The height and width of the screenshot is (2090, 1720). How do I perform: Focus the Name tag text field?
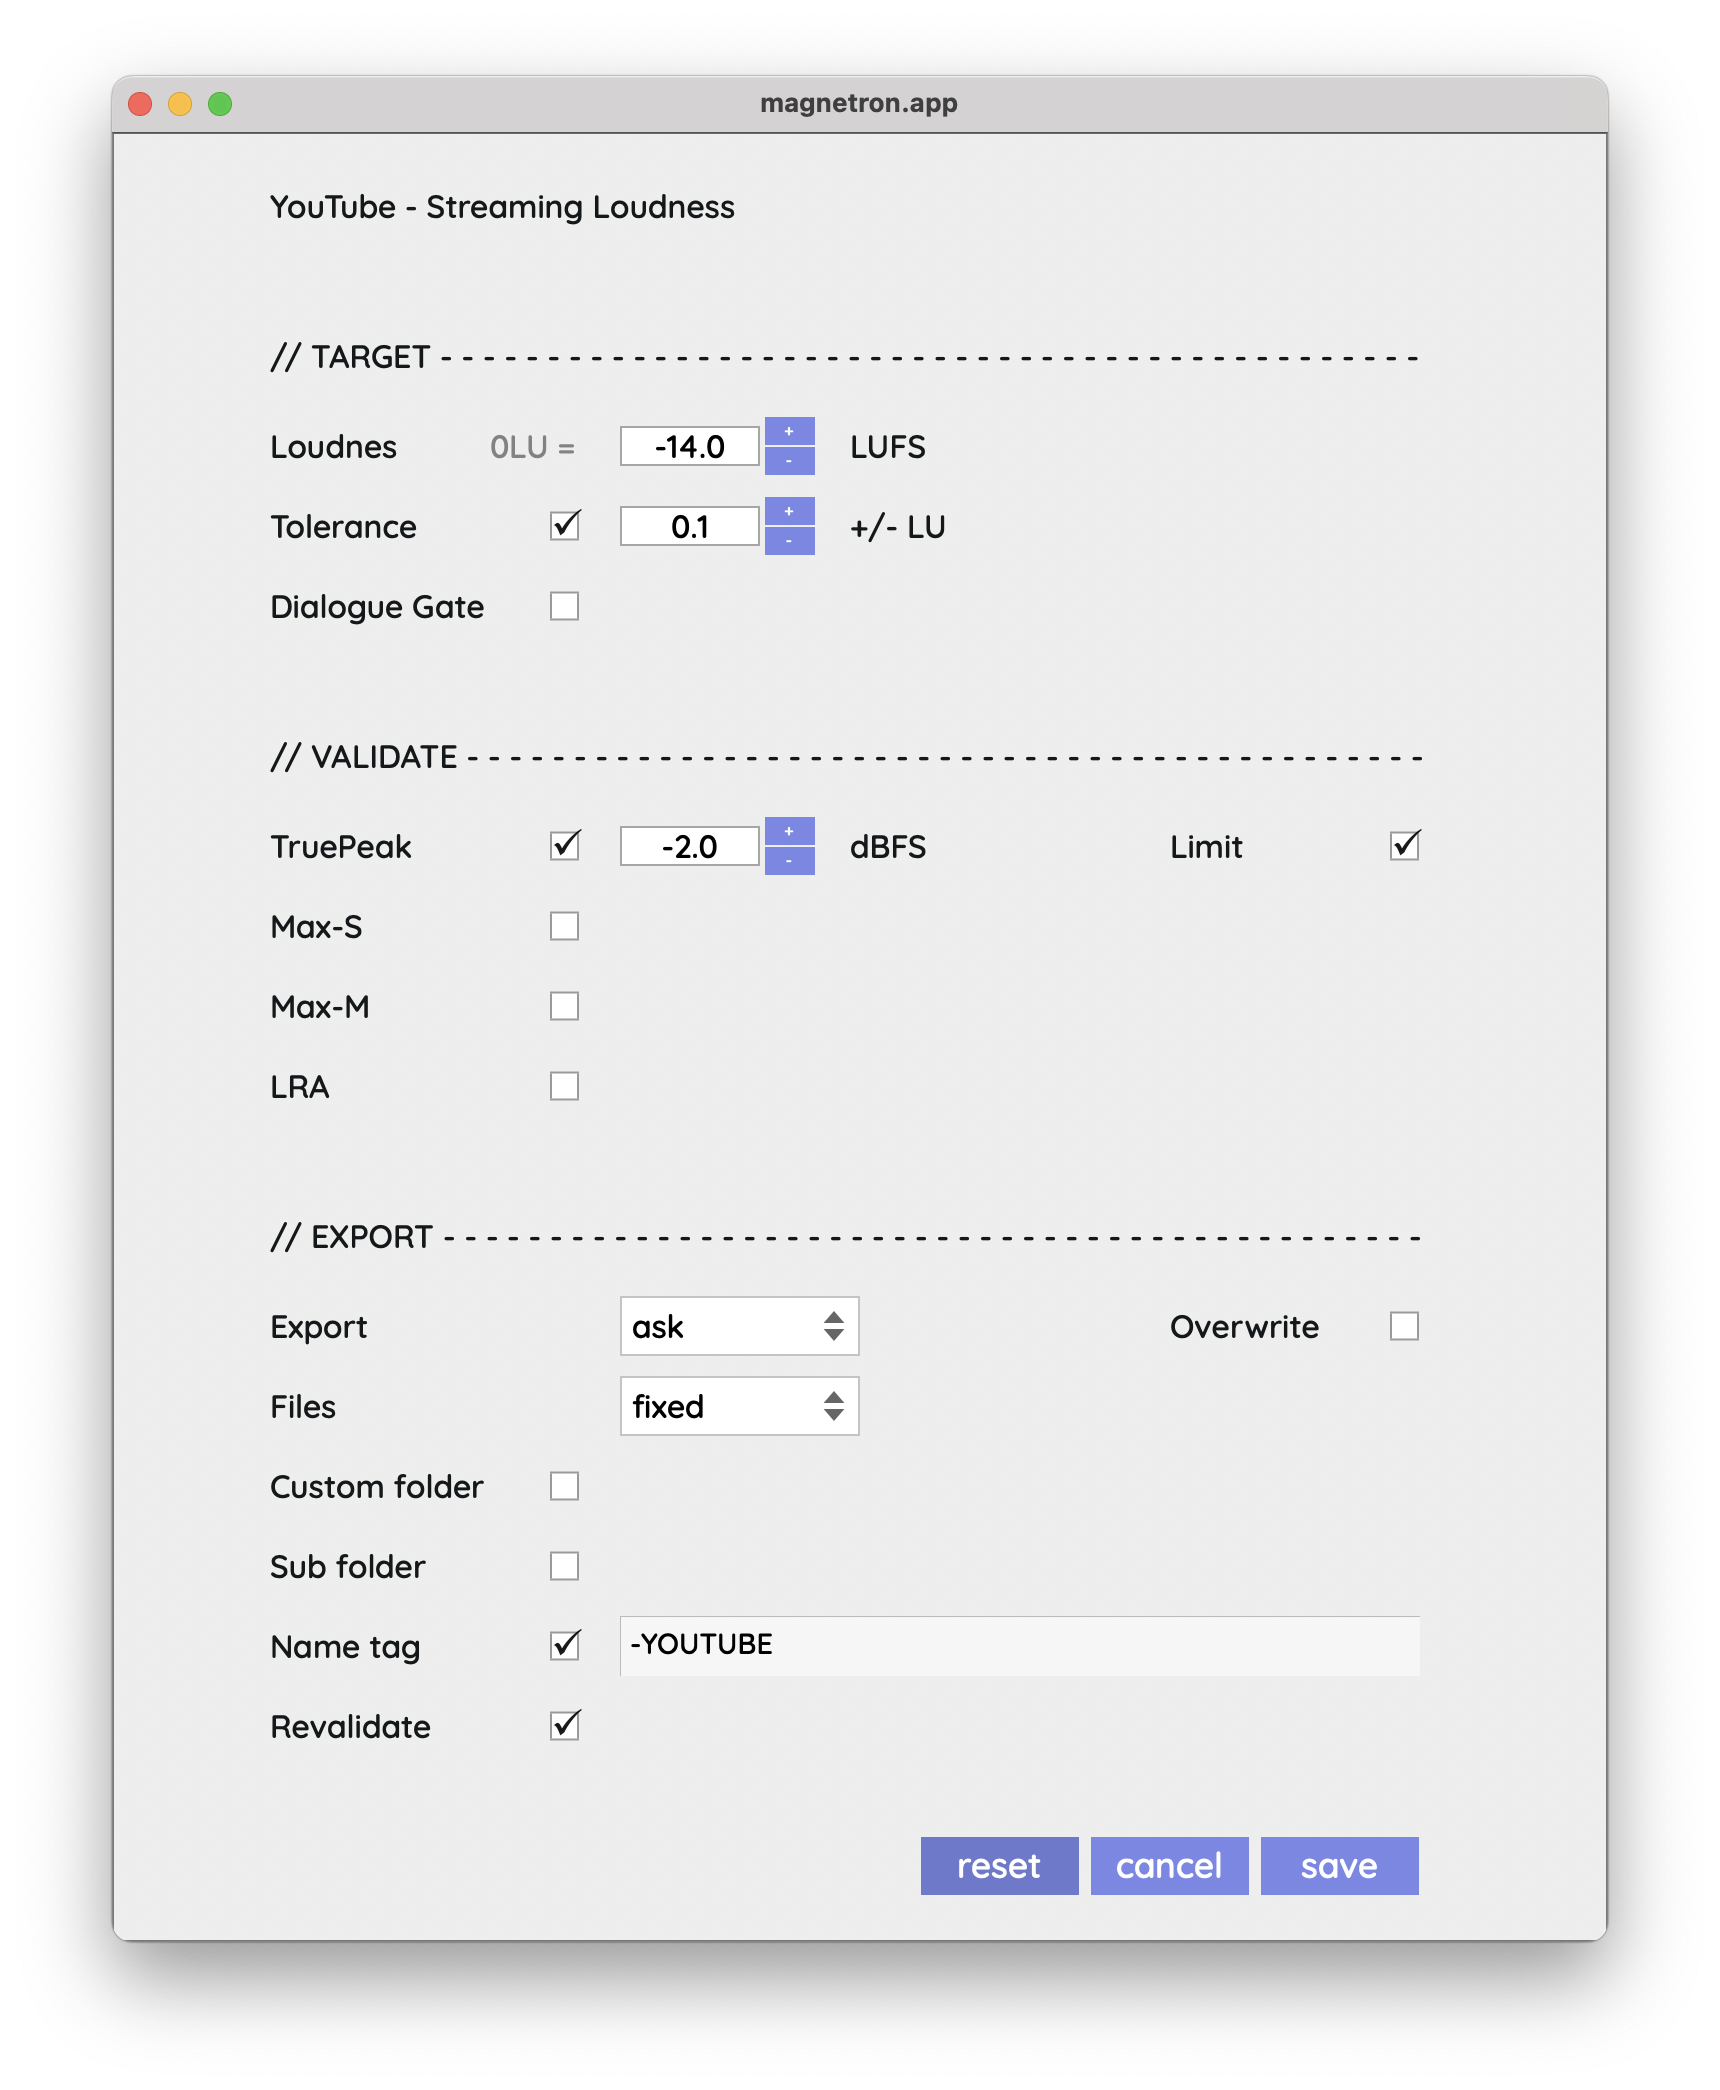pyautogui.click(x=1019, y=1646)
